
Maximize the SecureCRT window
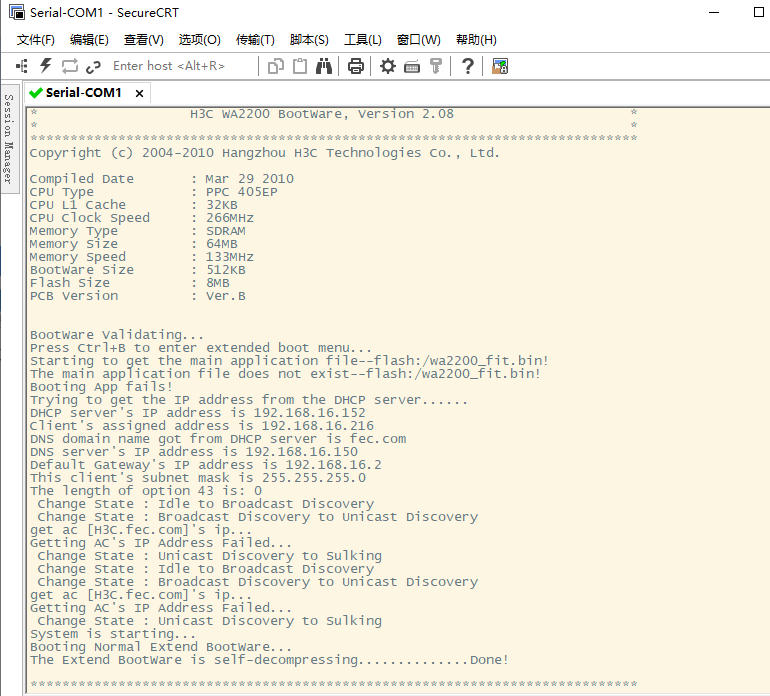point(759,12)
